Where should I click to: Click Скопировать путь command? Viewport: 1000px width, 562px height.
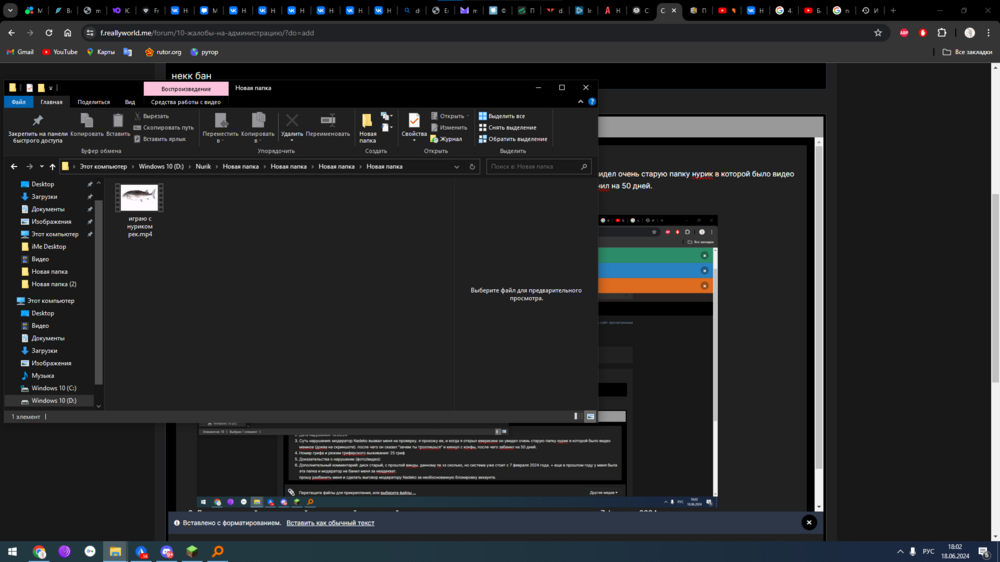[164, 128]
